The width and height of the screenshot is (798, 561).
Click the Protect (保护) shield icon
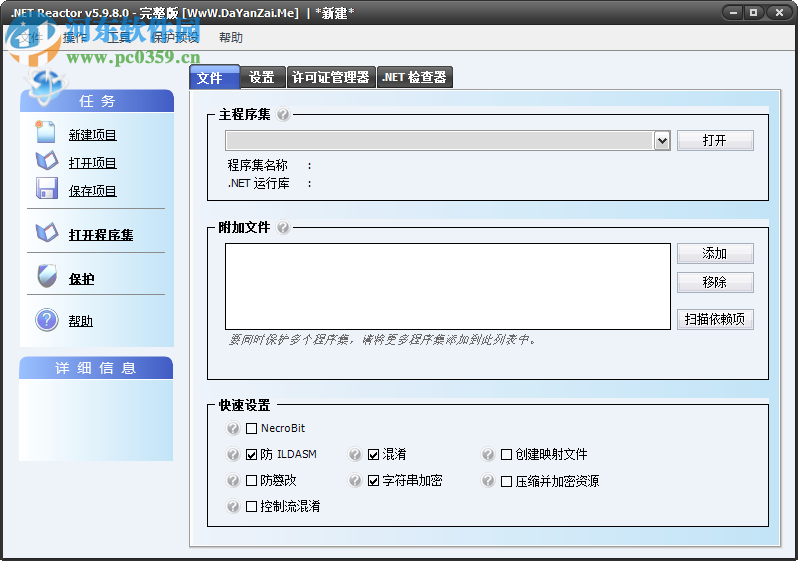[47, 276]
